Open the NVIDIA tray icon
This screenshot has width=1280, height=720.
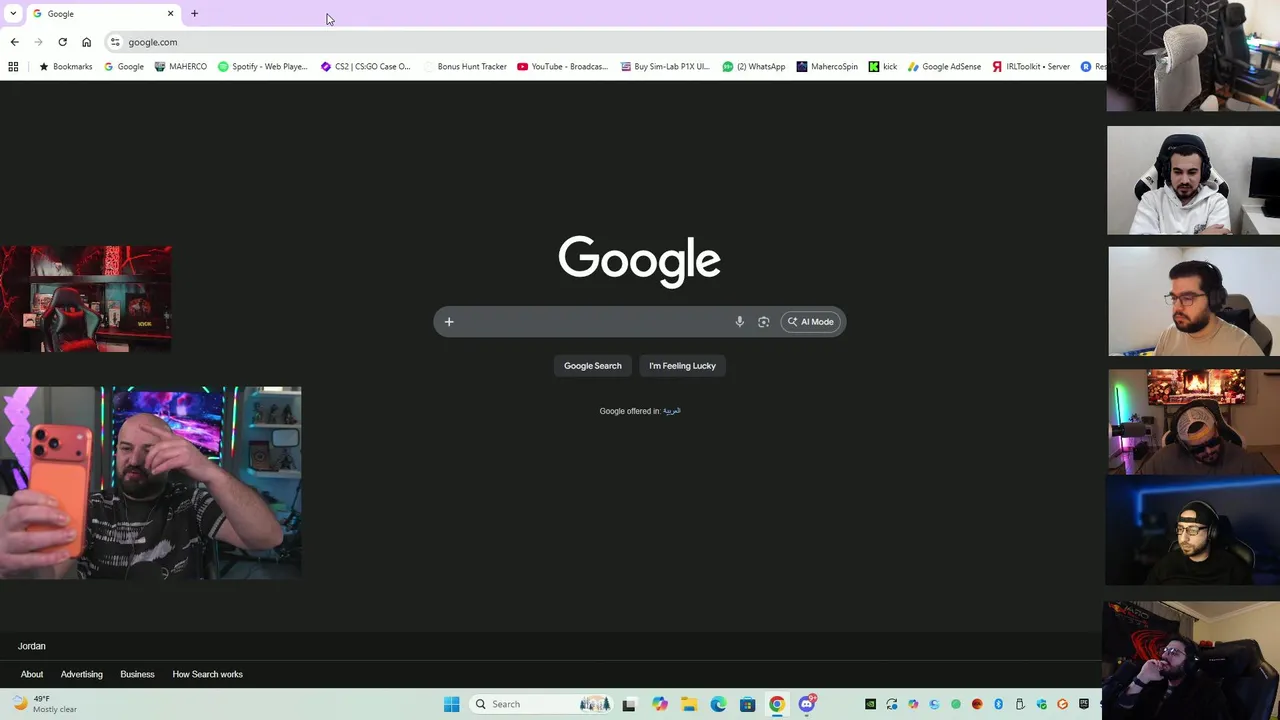[871, 704]
